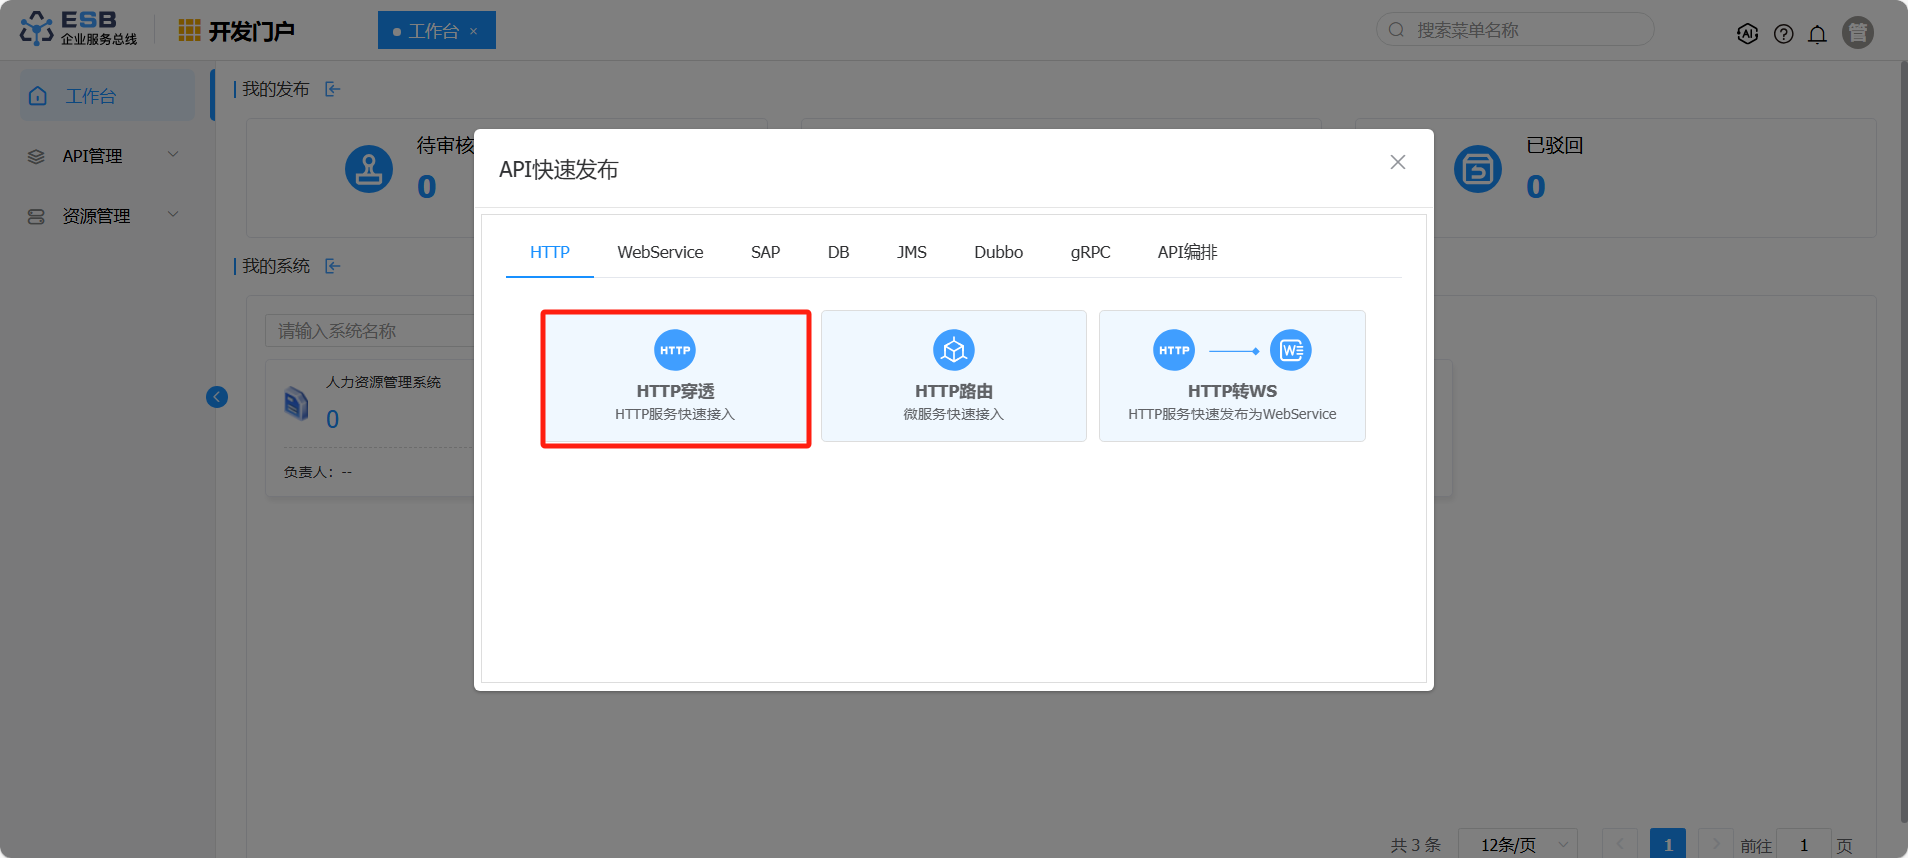Switch to the Dubbo tab

tap(998, 252)
